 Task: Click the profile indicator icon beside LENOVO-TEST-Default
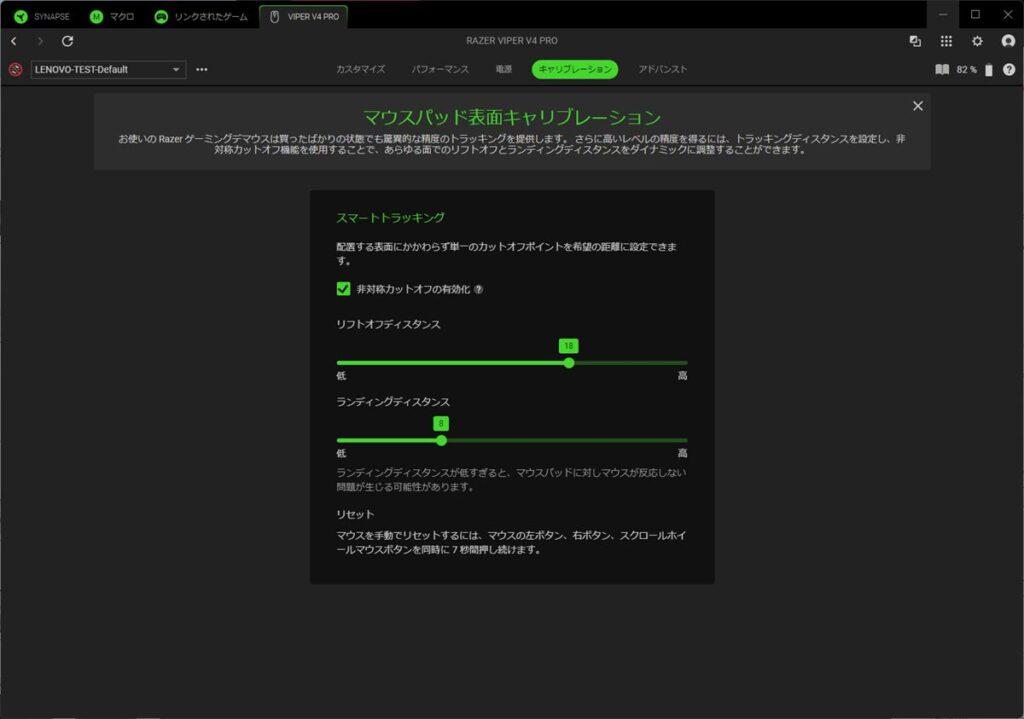click(x=15, y=70)
